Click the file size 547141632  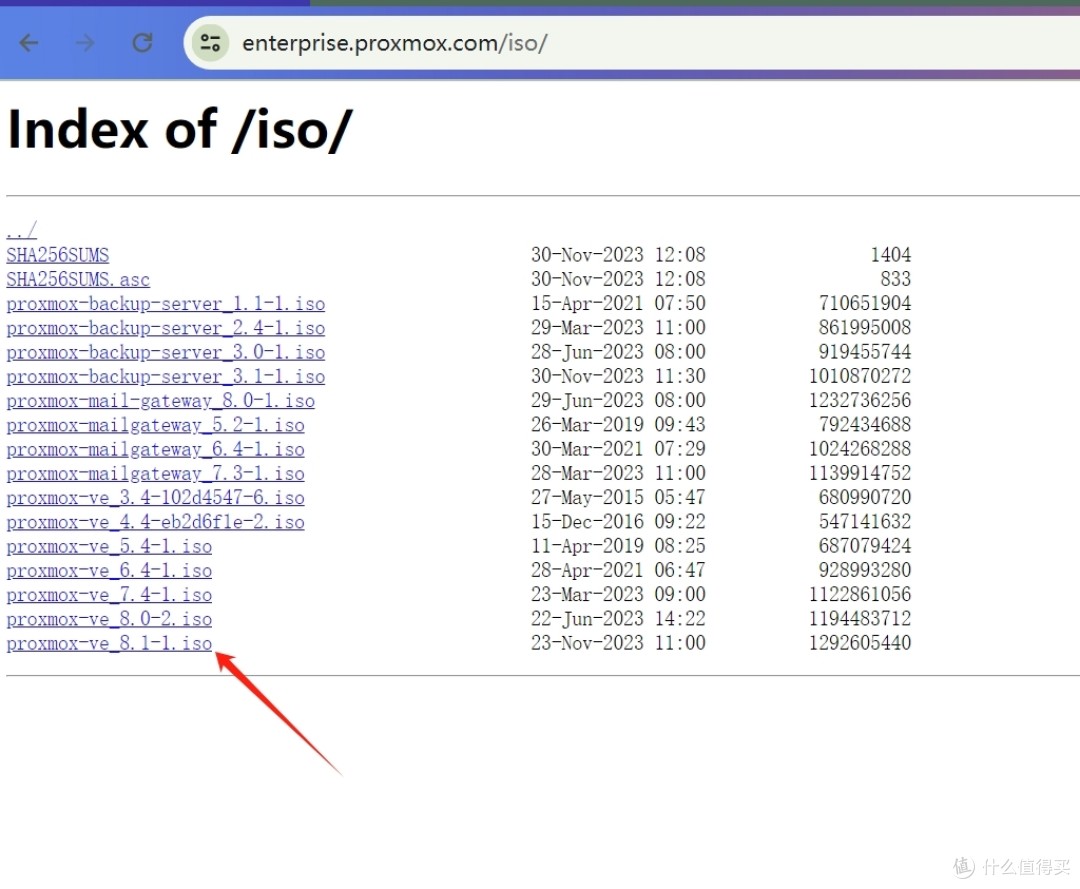pos(864,522)
